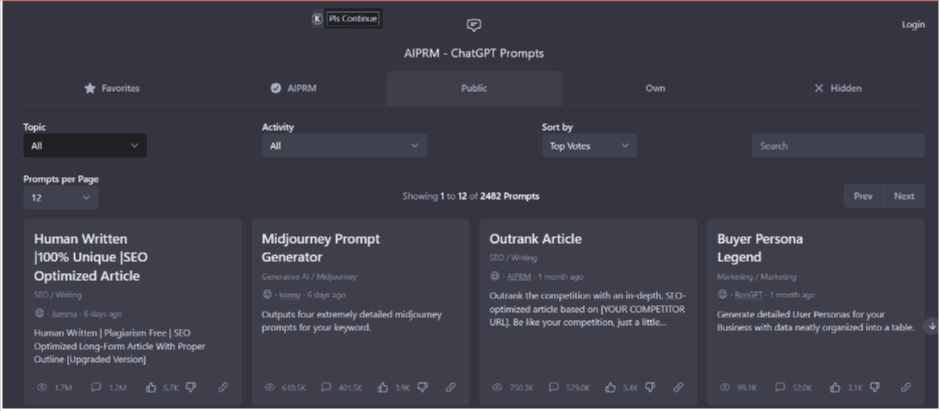Open the Hidden tab
This screenshot has height=411, width=940.
click(x=837, y=88)
